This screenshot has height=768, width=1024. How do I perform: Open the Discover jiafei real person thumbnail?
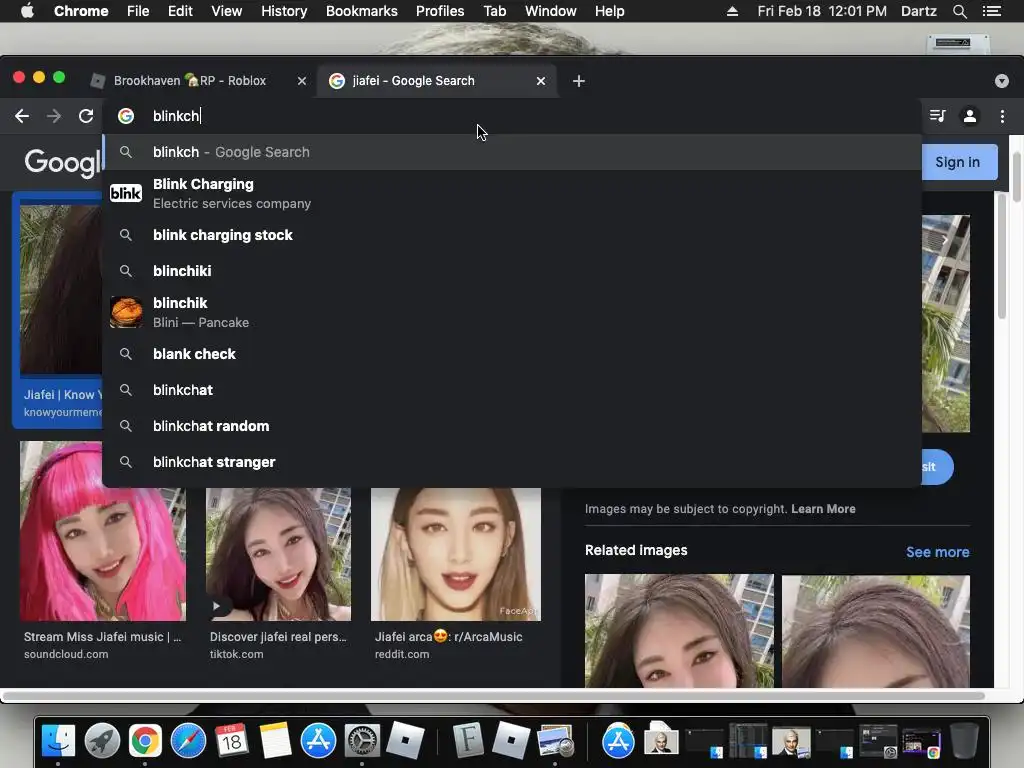point(278,554)
